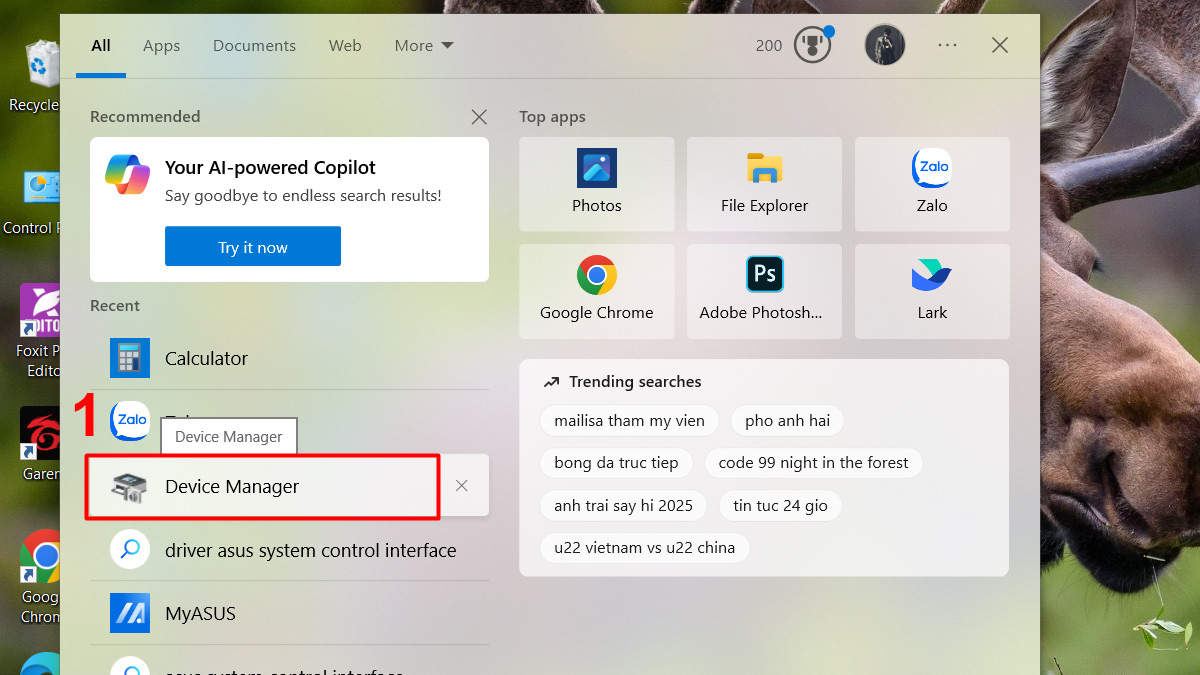The height and width of the screenshot is (675, 1200).
Task: Expand the More dropdown
Action: (x=424, y=46)
